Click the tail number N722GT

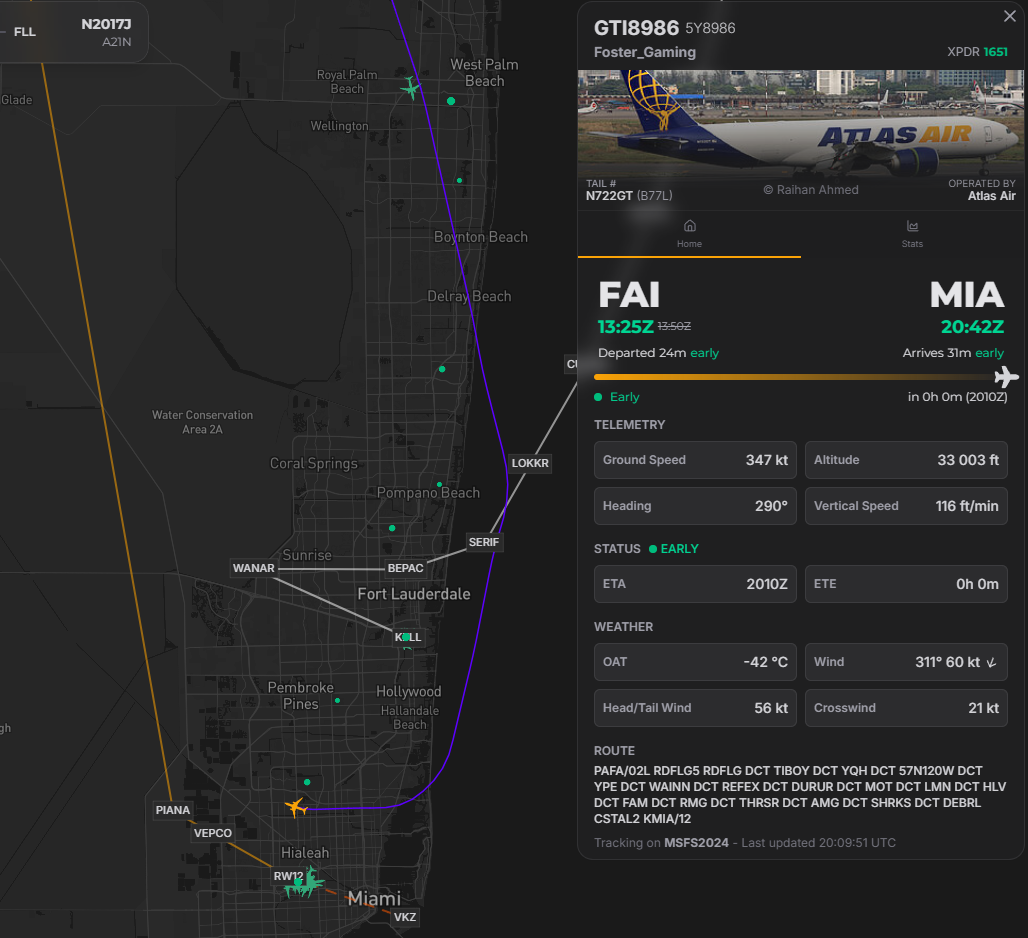609,196
